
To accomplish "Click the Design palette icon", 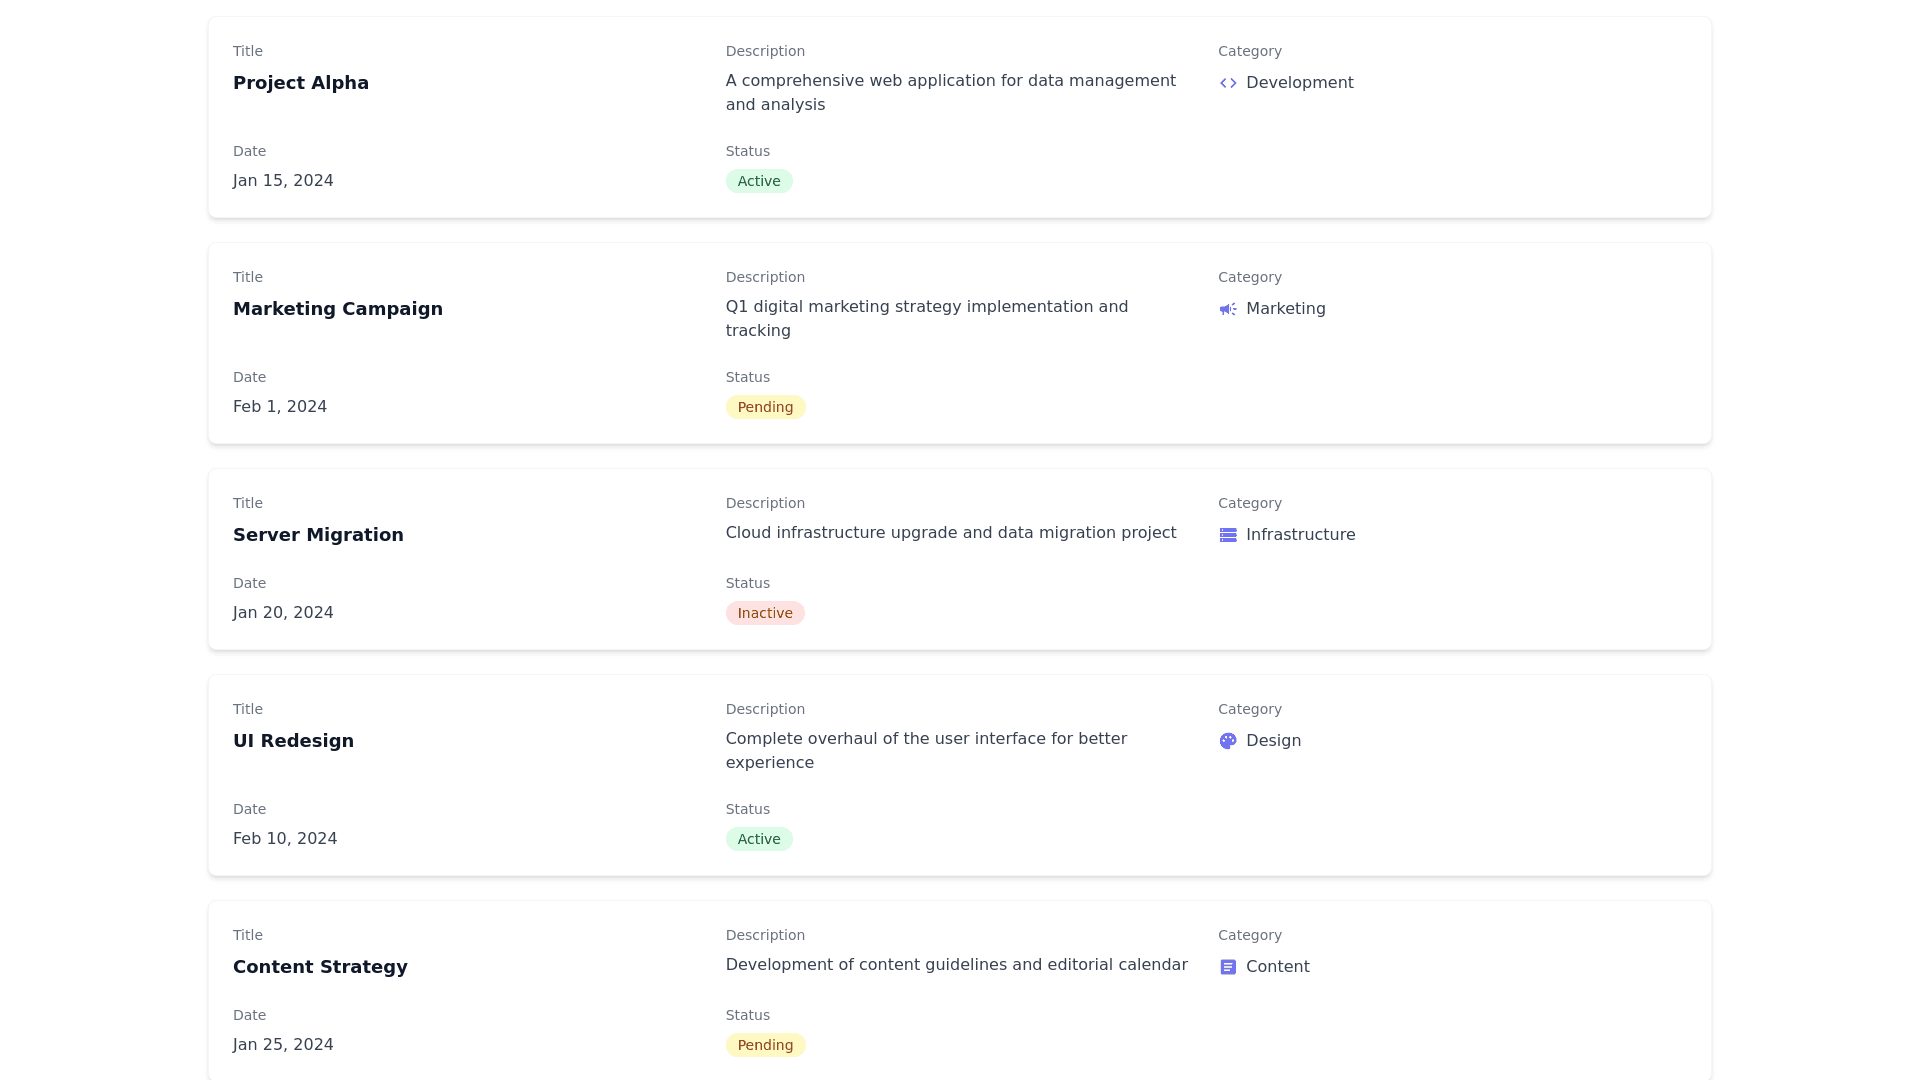I will point(1228,741).
